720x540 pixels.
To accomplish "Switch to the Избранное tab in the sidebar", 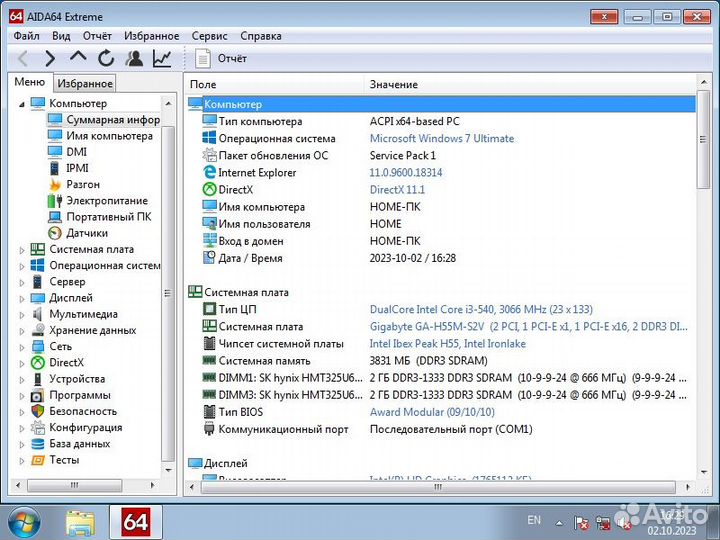I will point(85,84).
